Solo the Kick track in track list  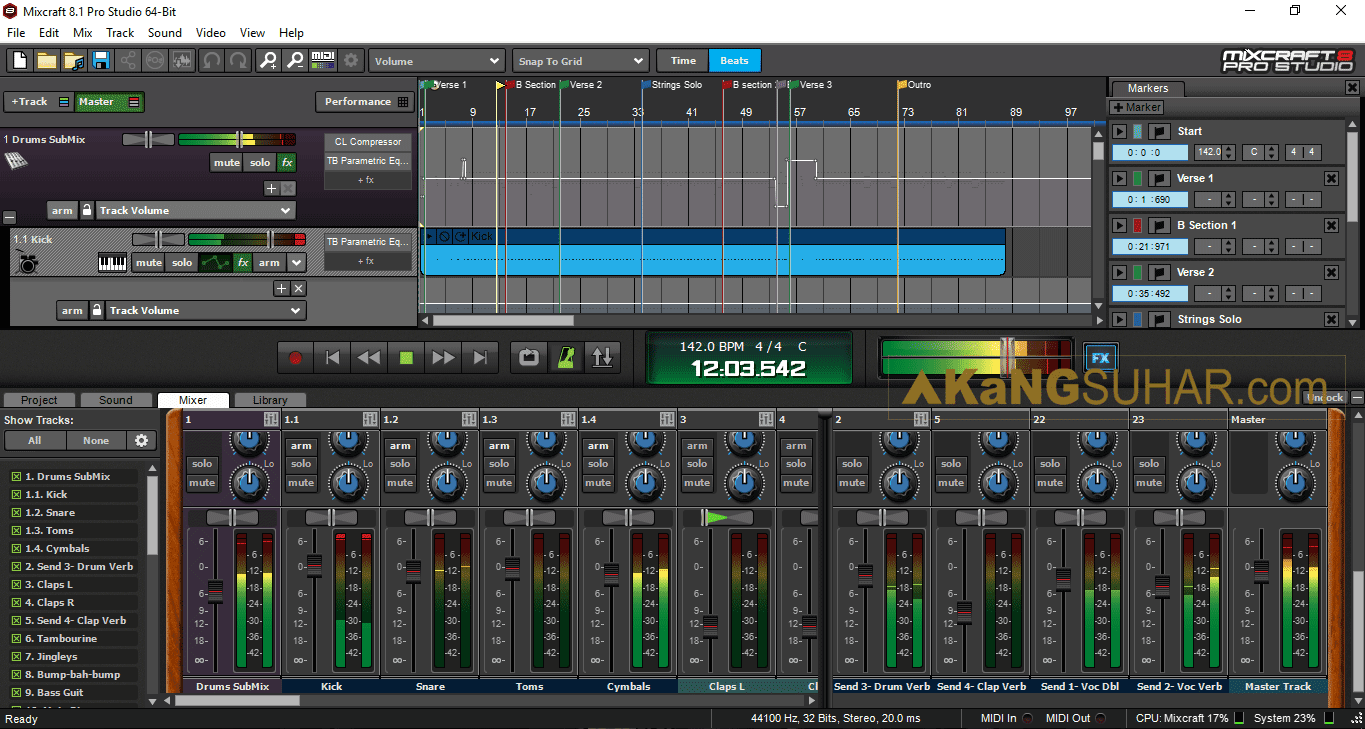[x=181, y=263]
